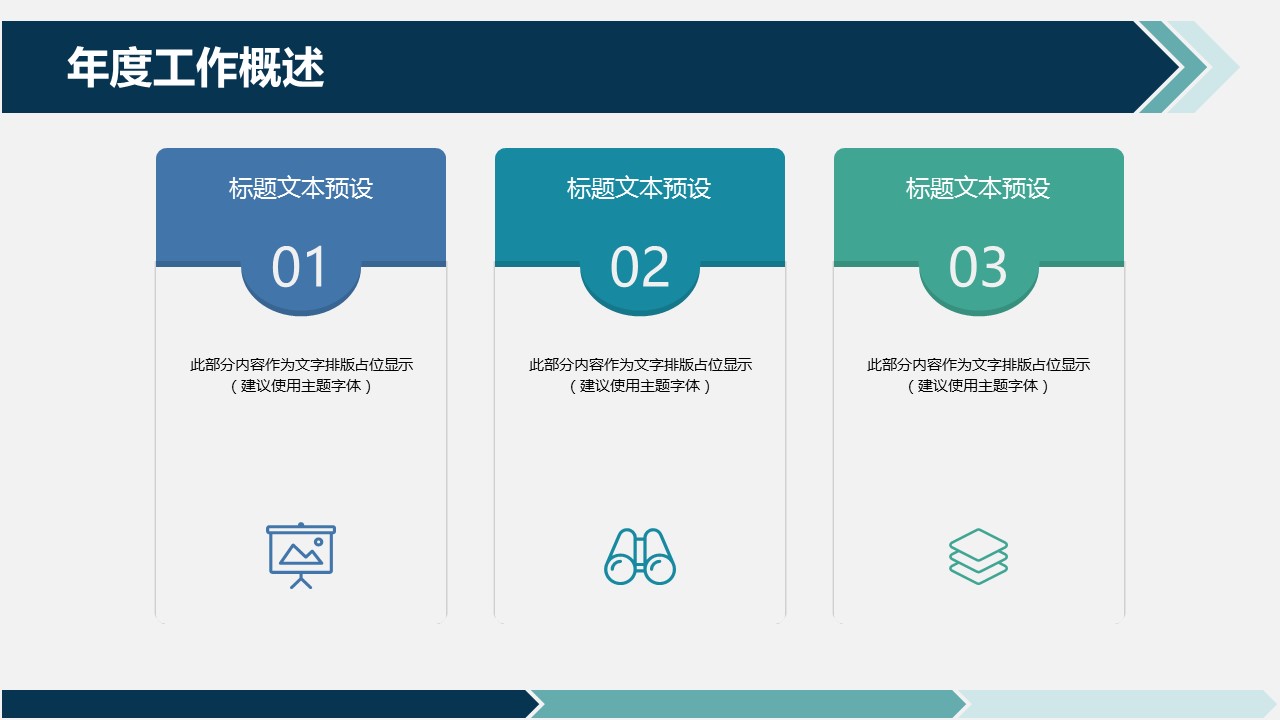Select 标题文本预设 heading on the blue card
This screenshot has width=1280, height=720.
click(x=301, y=188)
